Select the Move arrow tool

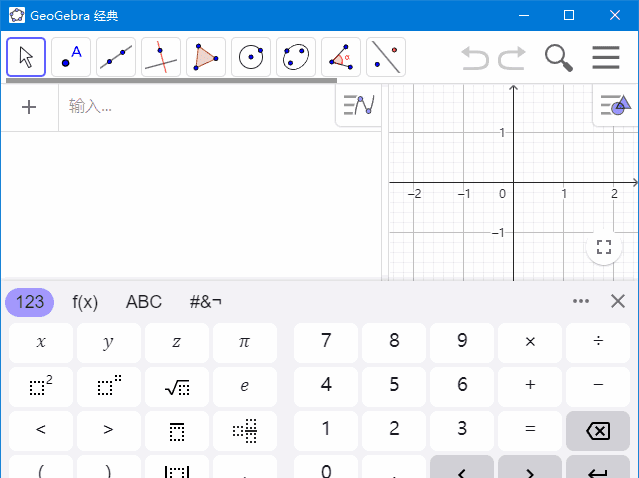click(x=26, y=57)
